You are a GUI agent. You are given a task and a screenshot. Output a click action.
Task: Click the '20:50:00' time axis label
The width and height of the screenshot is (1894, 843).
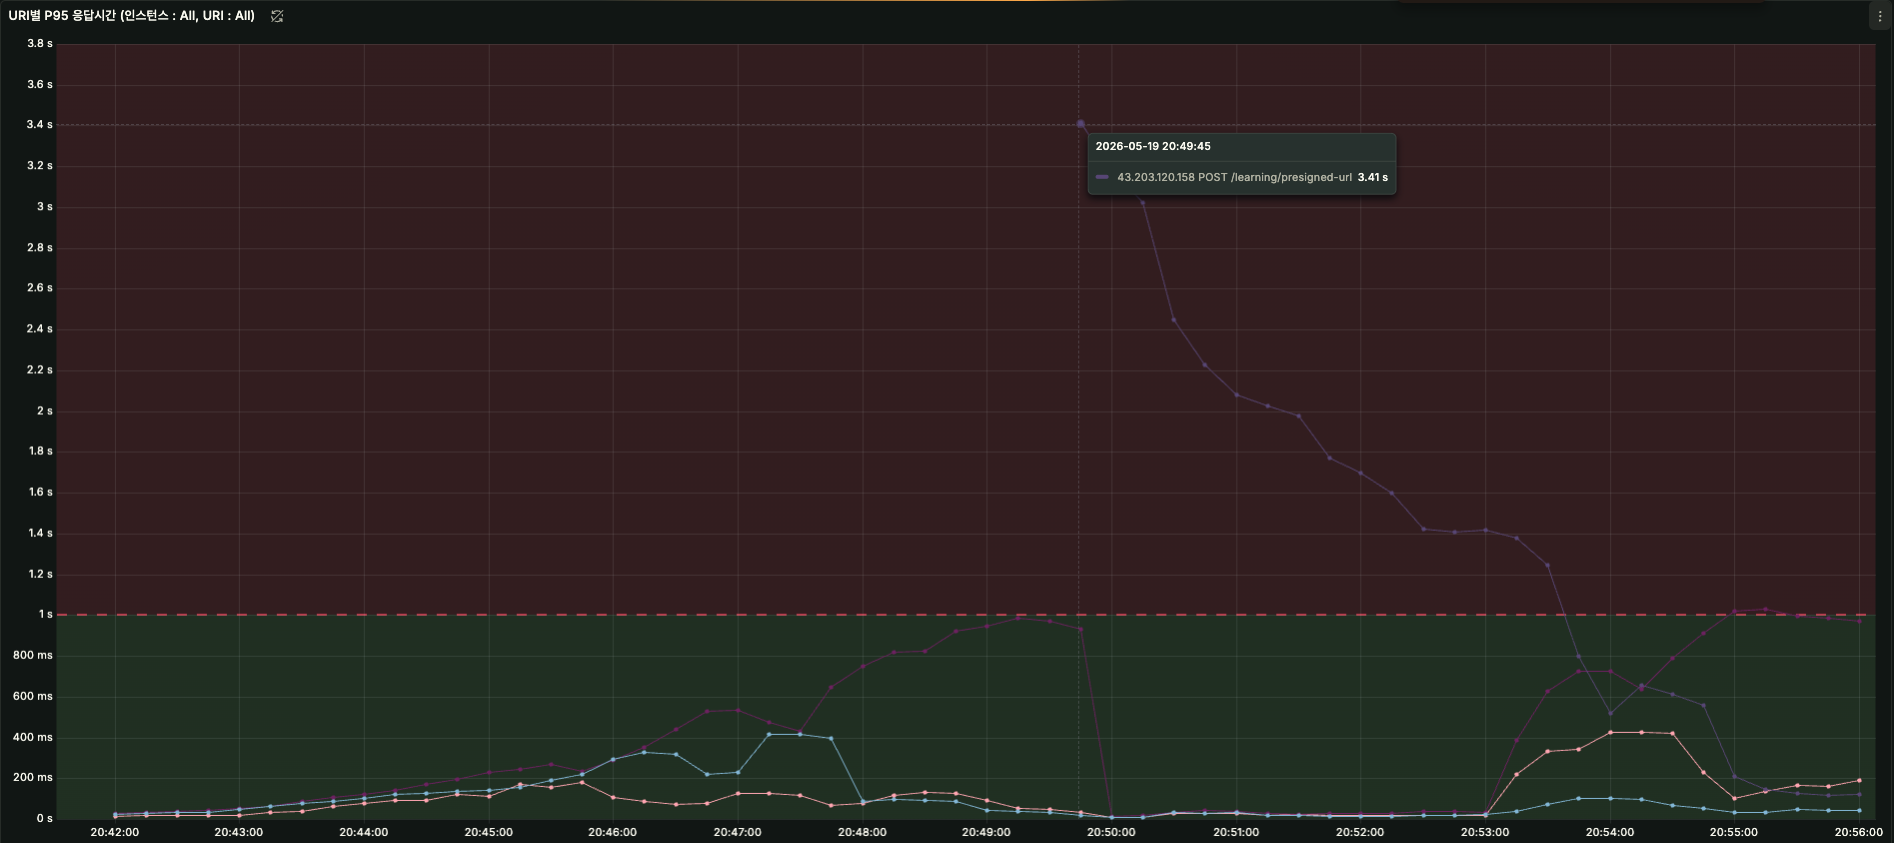pos(1111,832)
